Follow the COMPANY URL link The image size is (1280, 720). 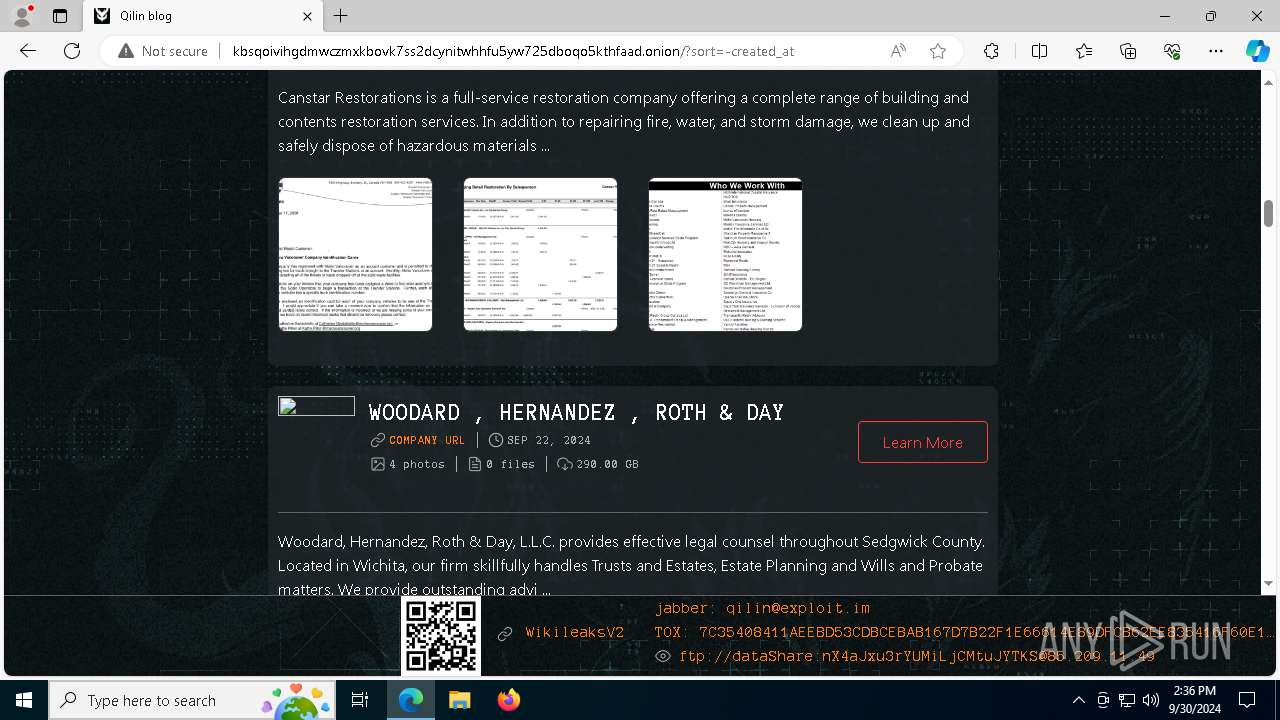[x=427, y=440]
